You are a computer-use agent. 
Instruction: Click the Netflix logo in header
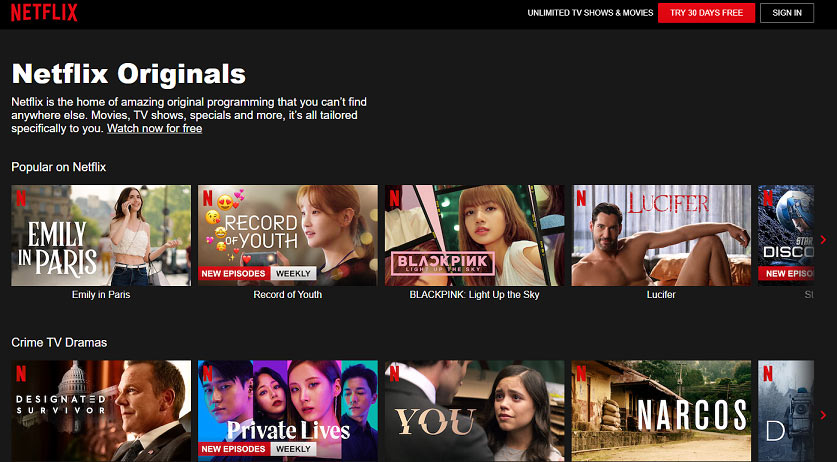(x=44, y=12)
